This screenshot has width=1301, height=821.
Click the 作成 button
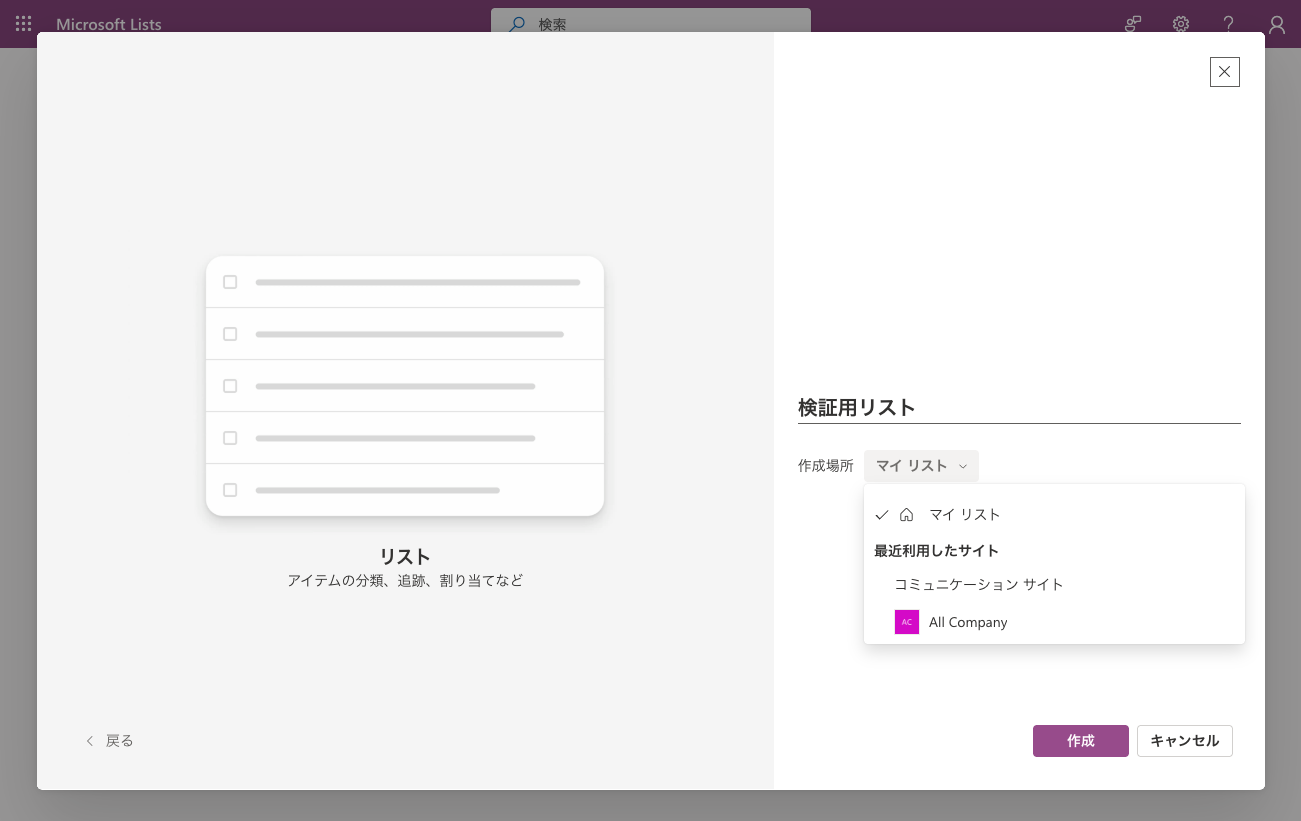coord(1081,741)
